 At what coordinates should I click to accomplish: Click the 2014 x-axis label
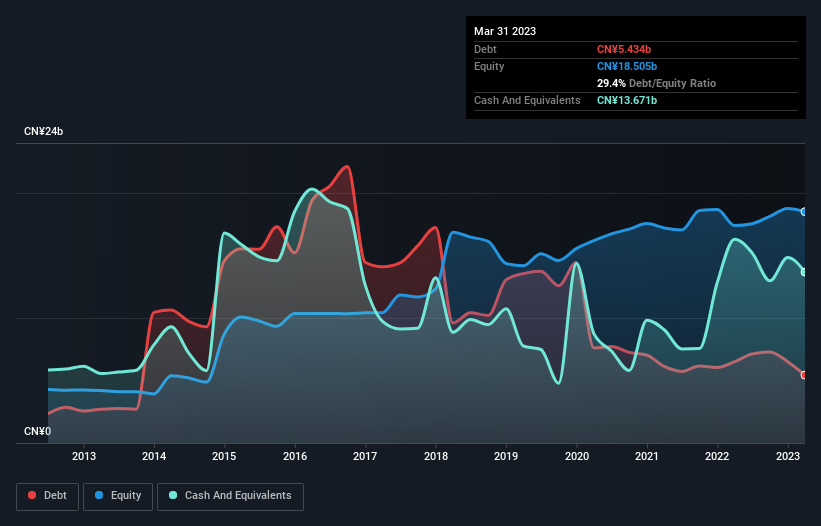(x=154, y=456)
